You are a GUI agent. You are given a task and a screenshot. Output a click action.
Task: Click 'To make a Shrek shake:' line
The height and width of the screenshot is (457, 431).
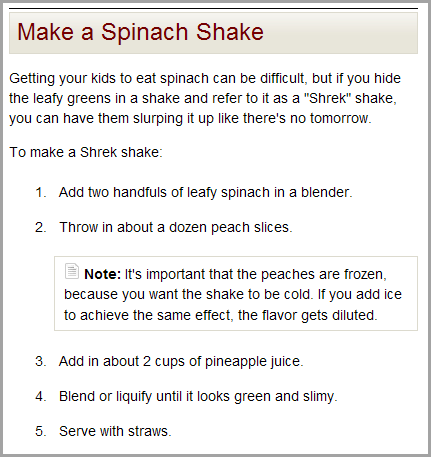pos(86,152)
